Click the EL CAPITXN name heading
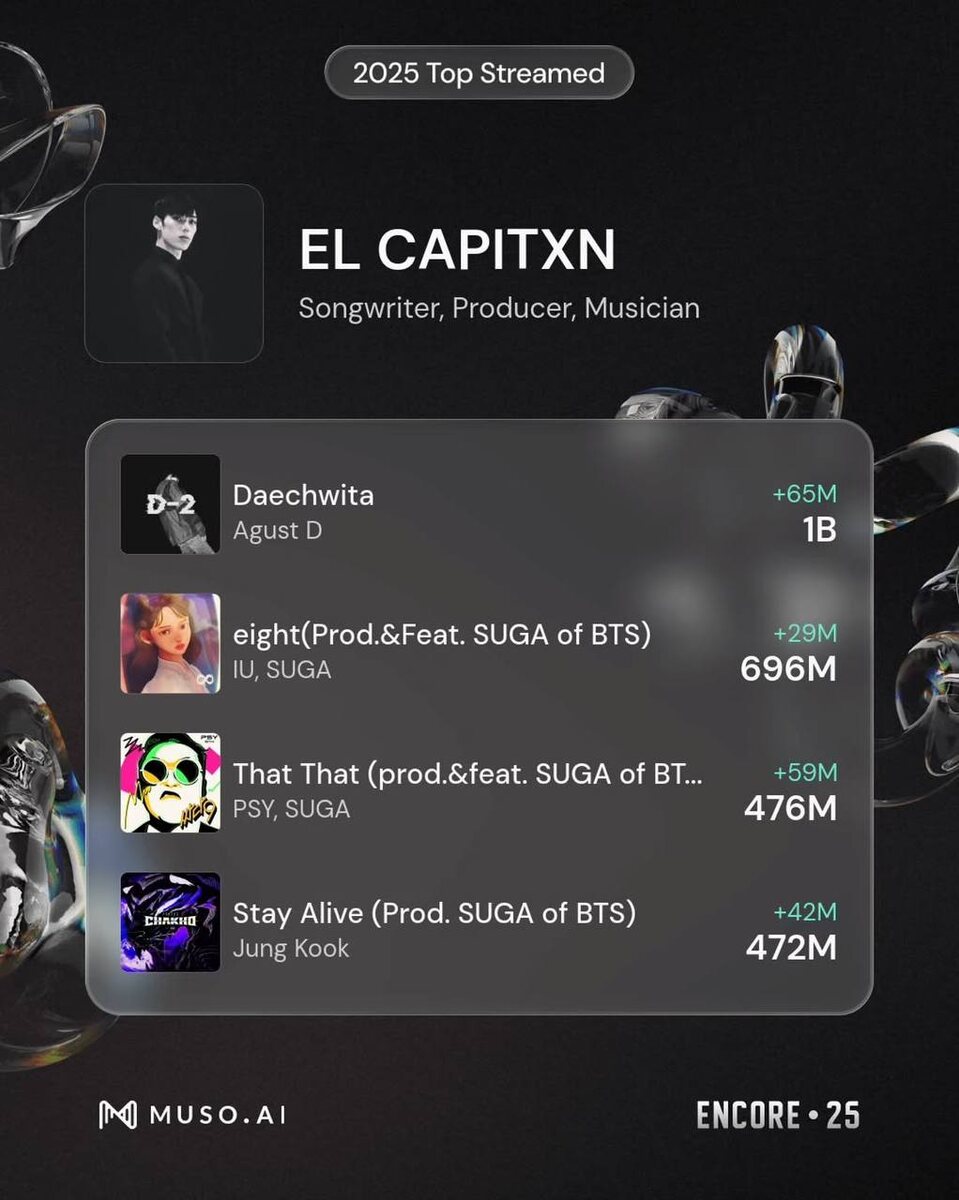The image size is (959, 1200). (x=458, y=251)
